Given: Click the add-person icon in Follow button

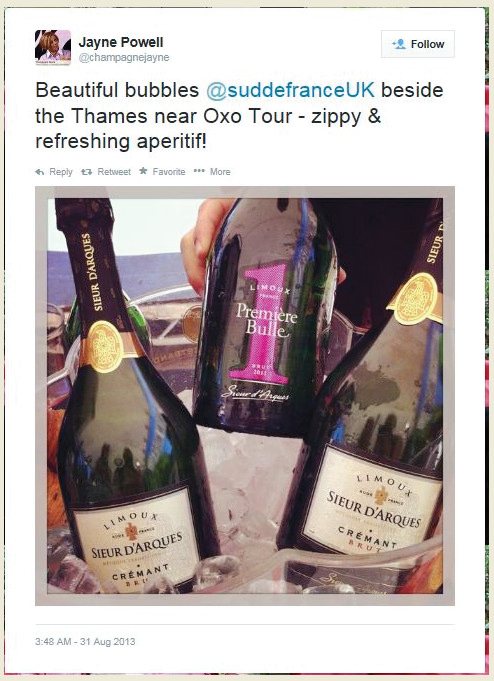Looking at the screenshot, I should click(399, 44).
